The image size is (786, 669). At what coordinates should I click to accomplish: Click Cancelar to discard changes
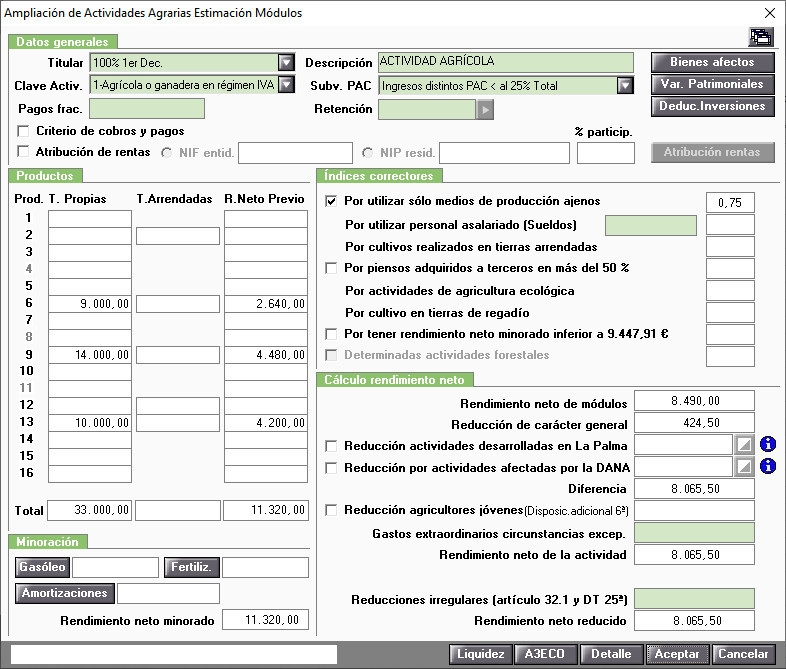(x=743, y=654)
